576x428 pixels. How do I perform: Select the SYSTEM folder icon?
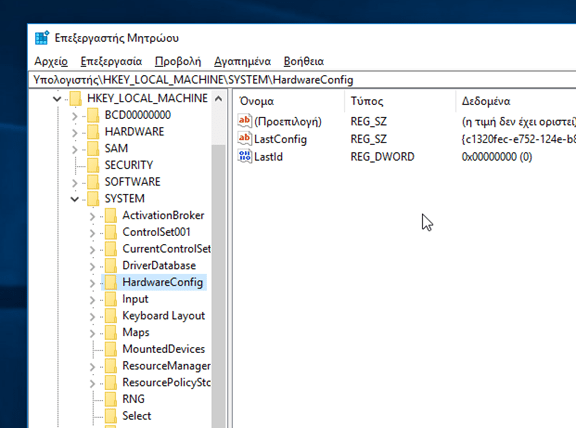click(x=93, y=198)
